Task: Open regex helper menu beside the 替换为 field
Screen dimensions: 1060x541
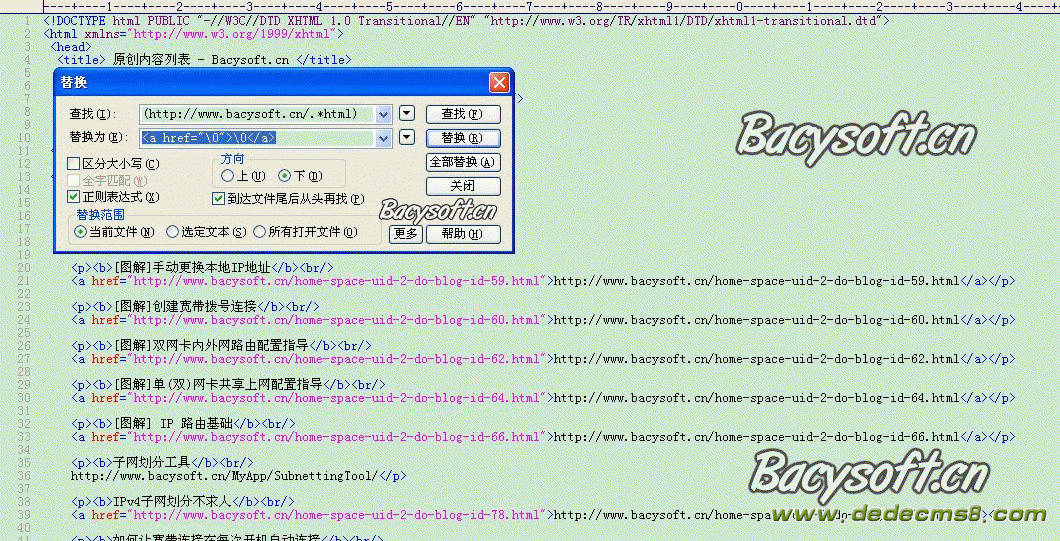Action: pos(407,137)
